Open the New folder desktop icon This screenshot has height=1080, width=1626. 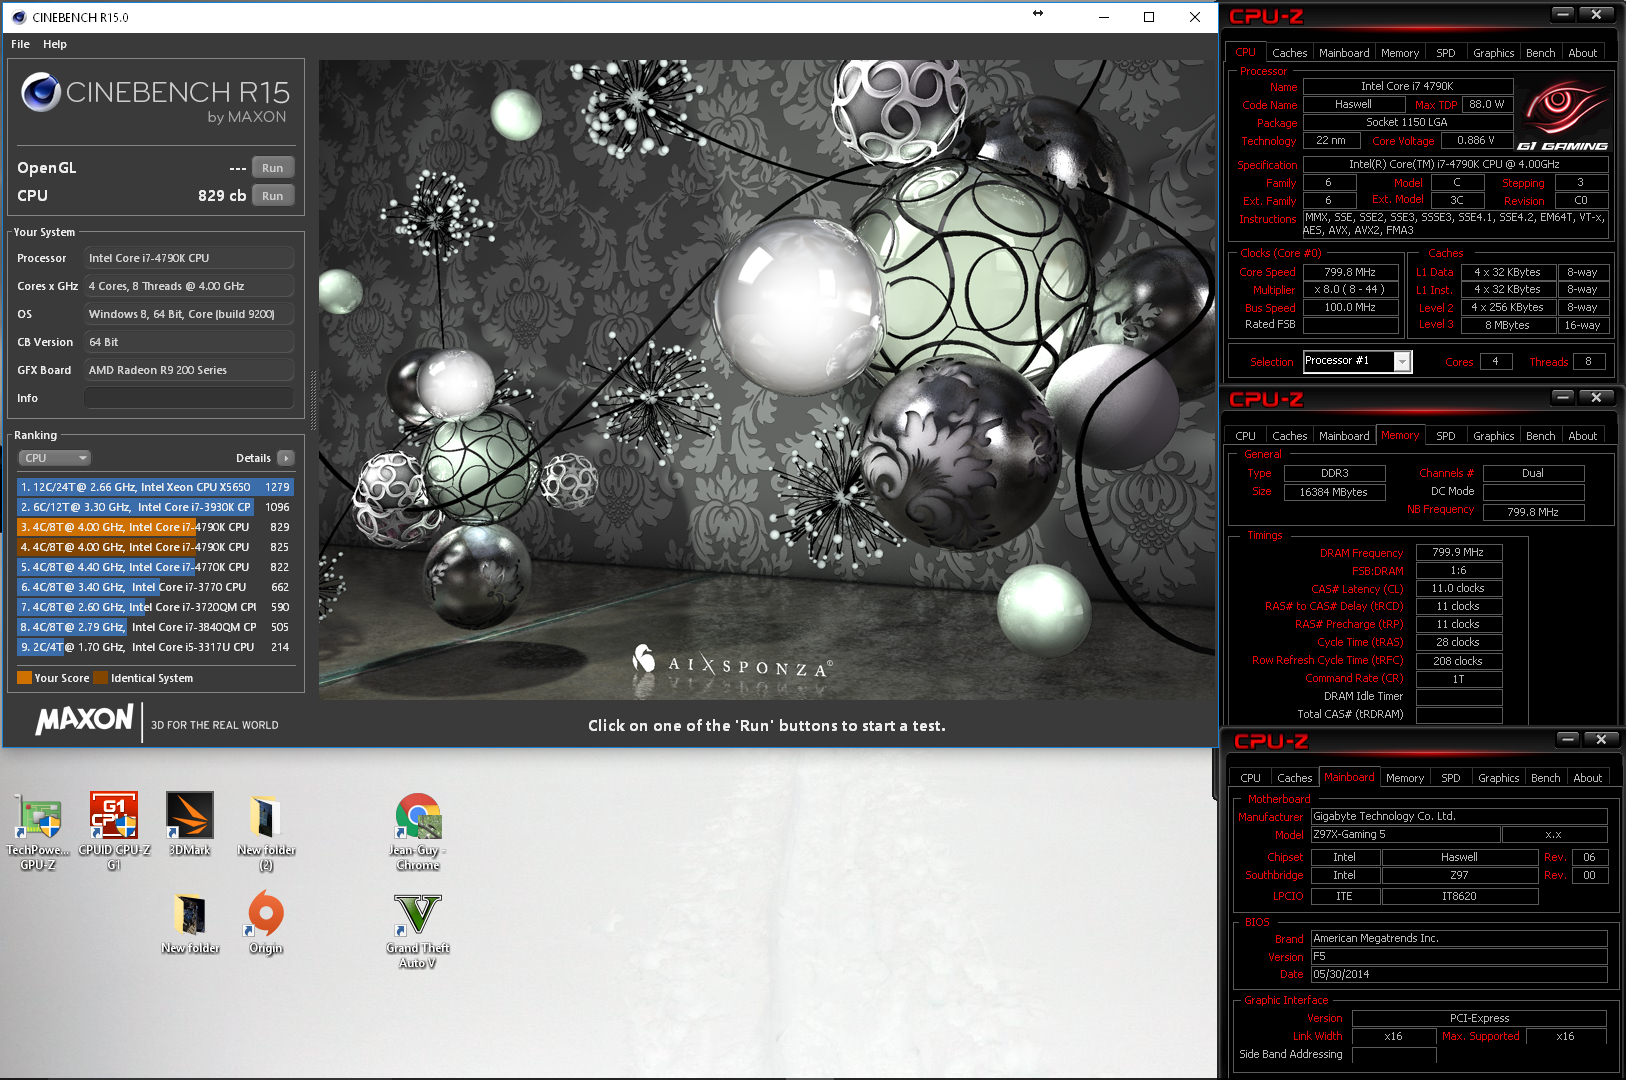click(x=190, y=922)
